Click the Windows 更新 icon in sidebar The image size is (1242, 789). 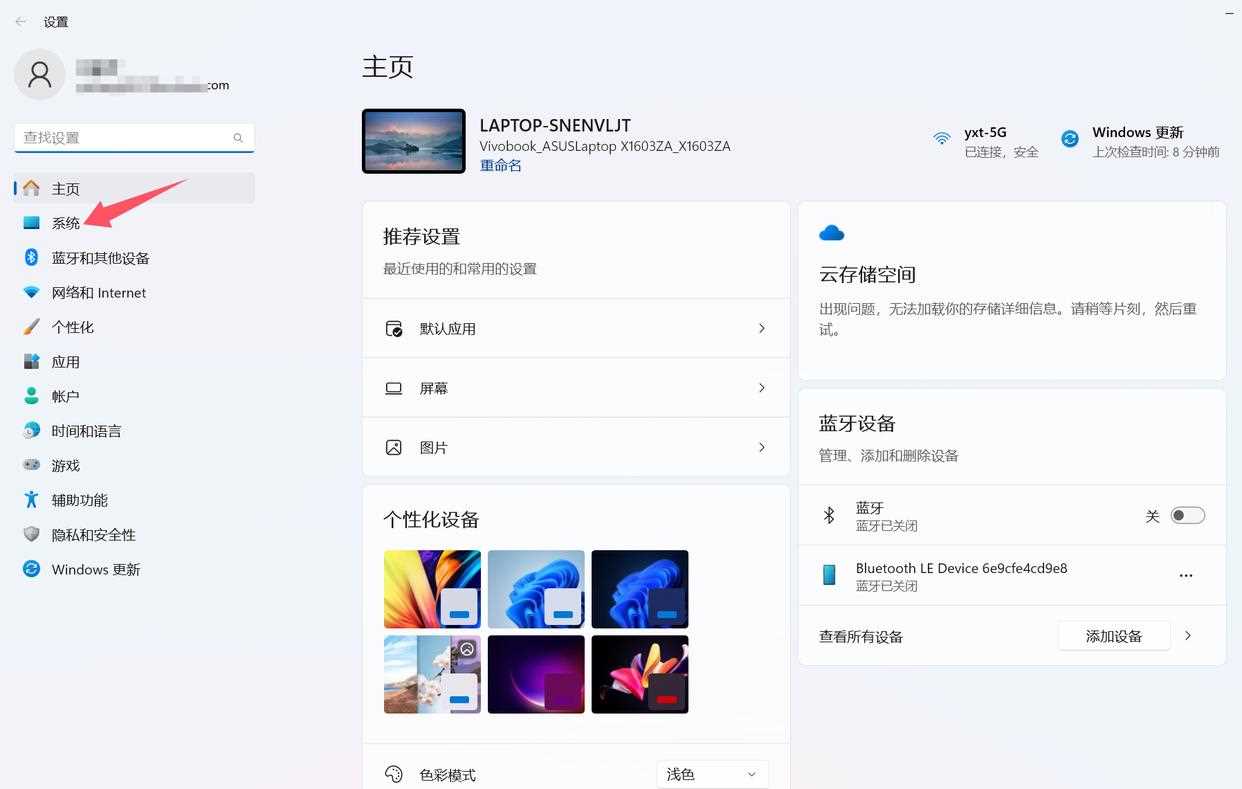tap(30, 569)
